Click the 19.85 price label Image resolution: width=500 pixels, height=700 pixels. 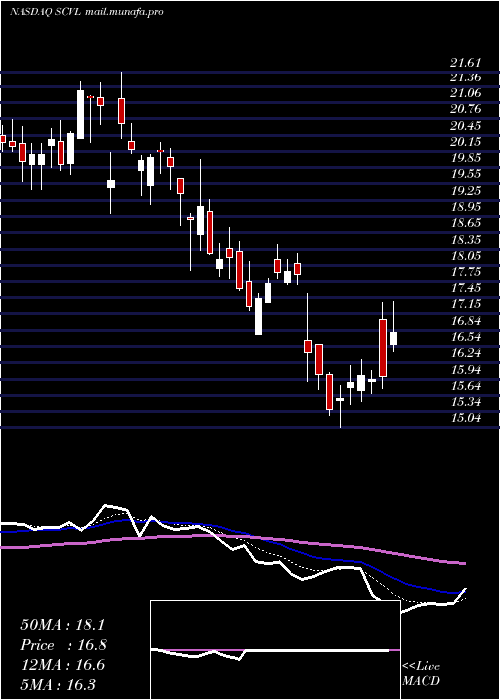pyautogui.click(x=465, y=158)
